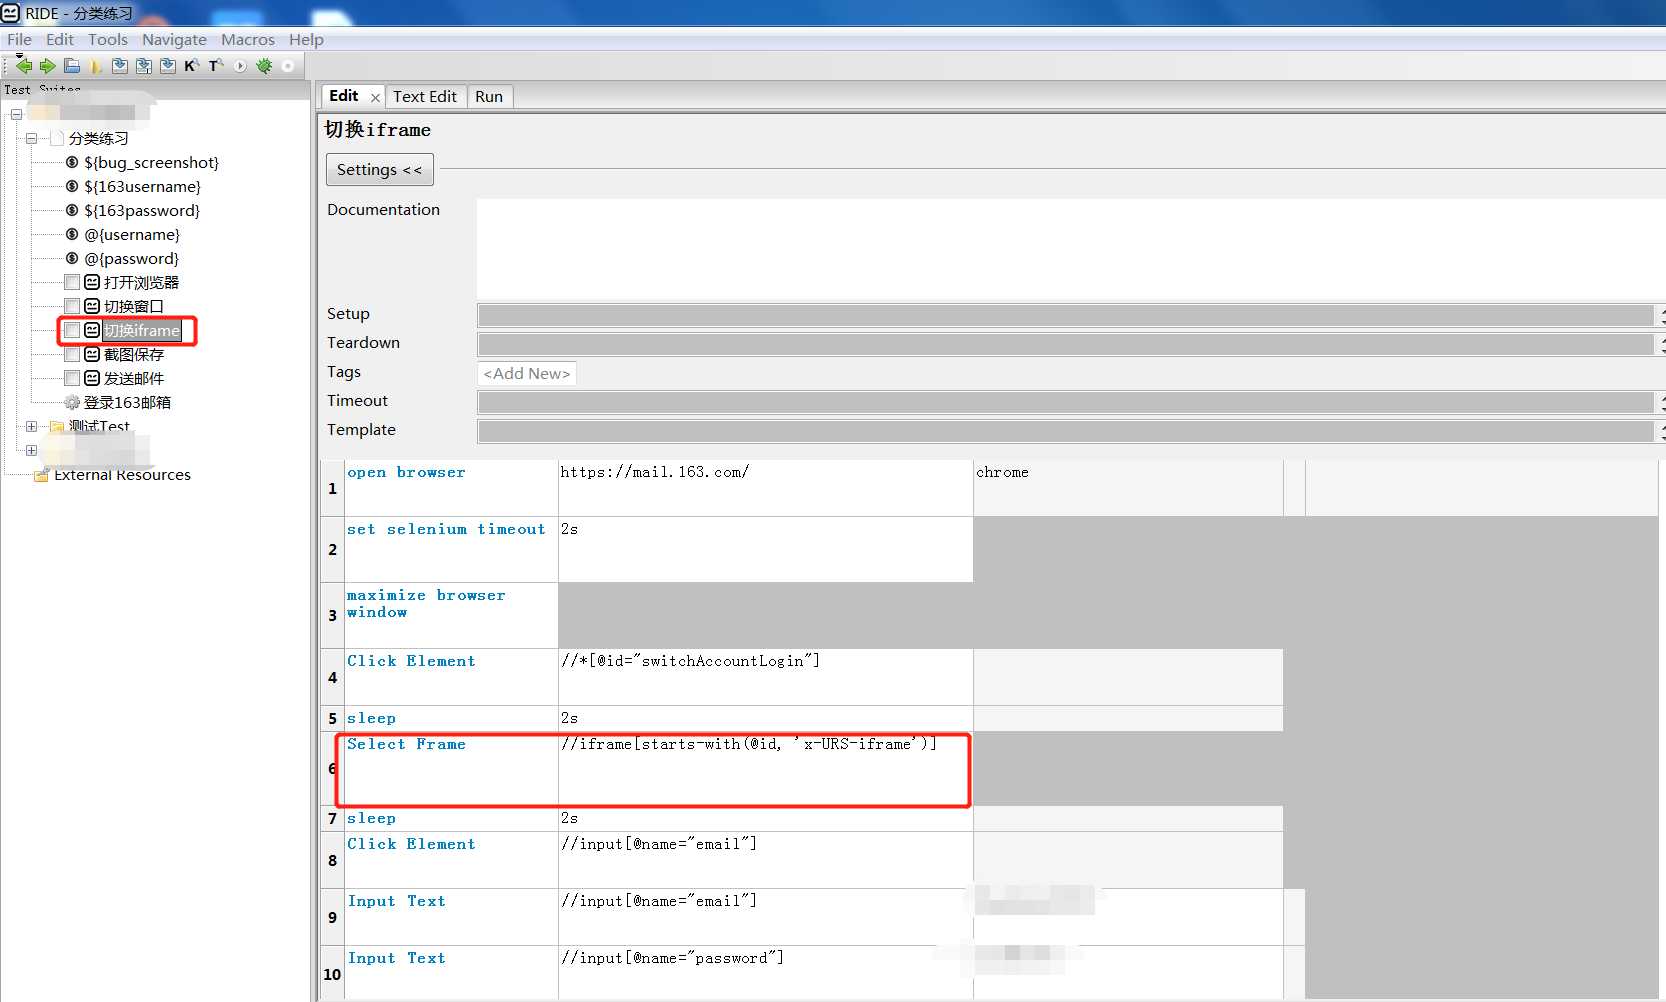Switch to the Text Edit tab
The height and width of the screenshot is (1002, 1666).
click(425, 96)
